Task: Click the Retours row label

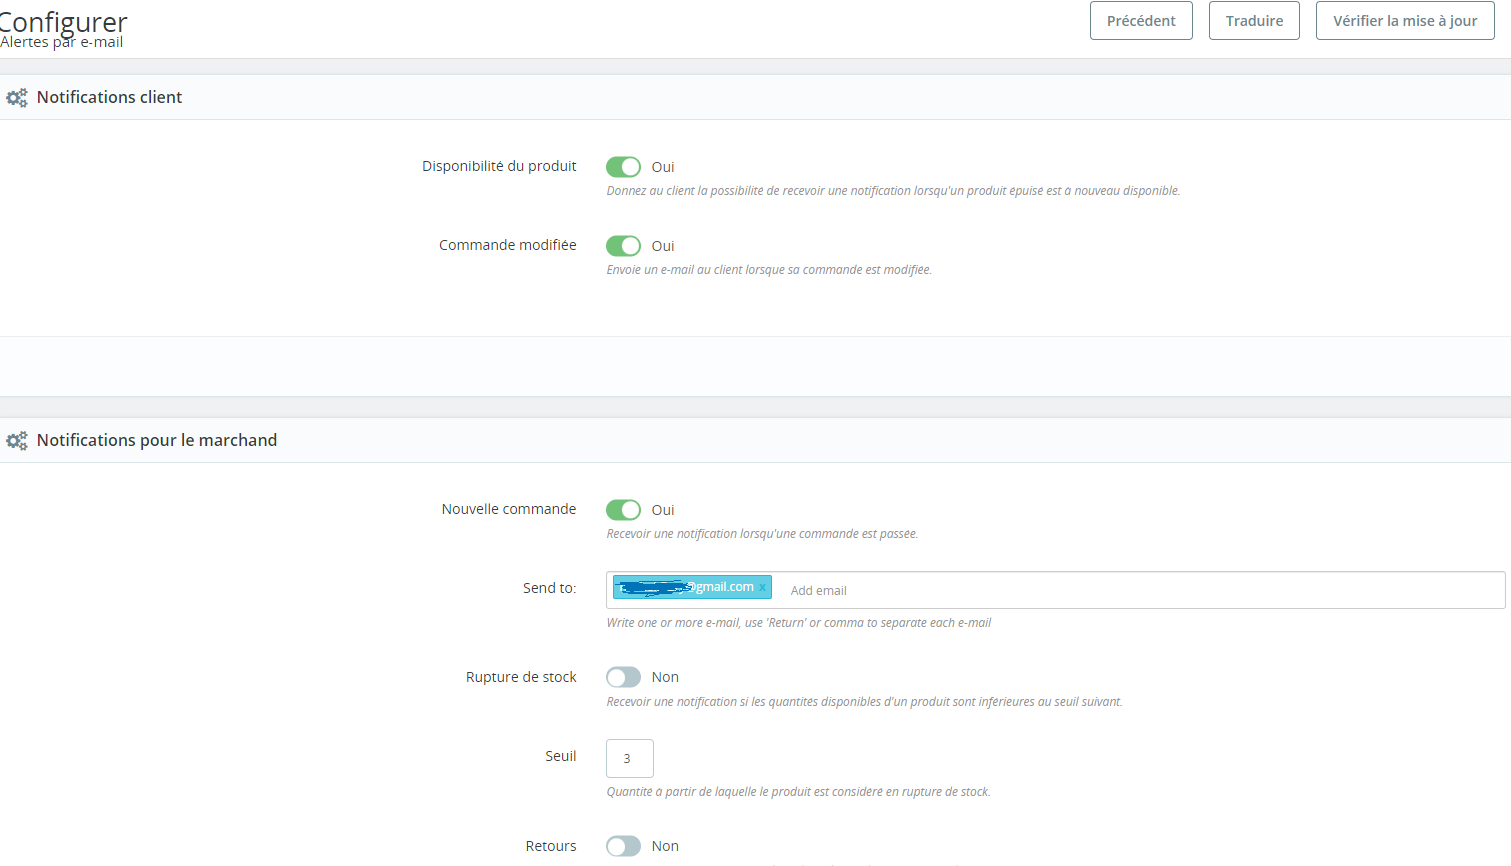Action: 551,845
